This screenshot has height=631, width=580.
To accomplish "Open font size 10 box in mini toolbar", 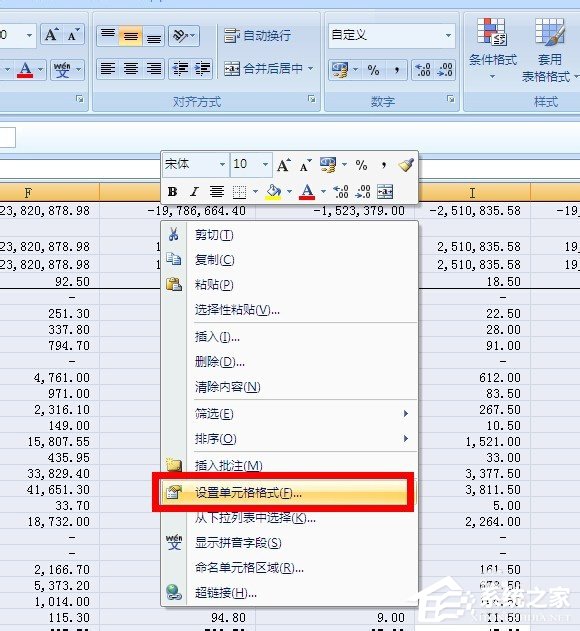I will [251, 164].
